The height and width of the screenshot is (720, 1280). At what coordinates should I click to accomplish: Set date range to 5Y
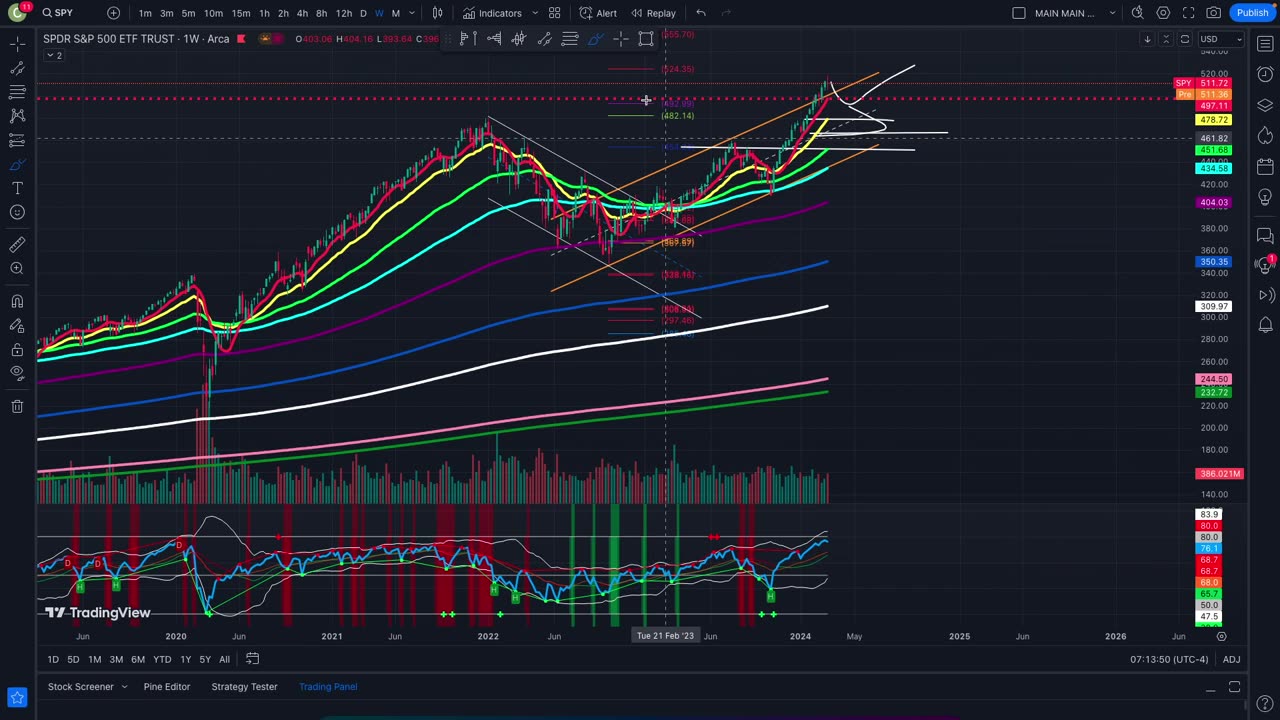(204, 659)
